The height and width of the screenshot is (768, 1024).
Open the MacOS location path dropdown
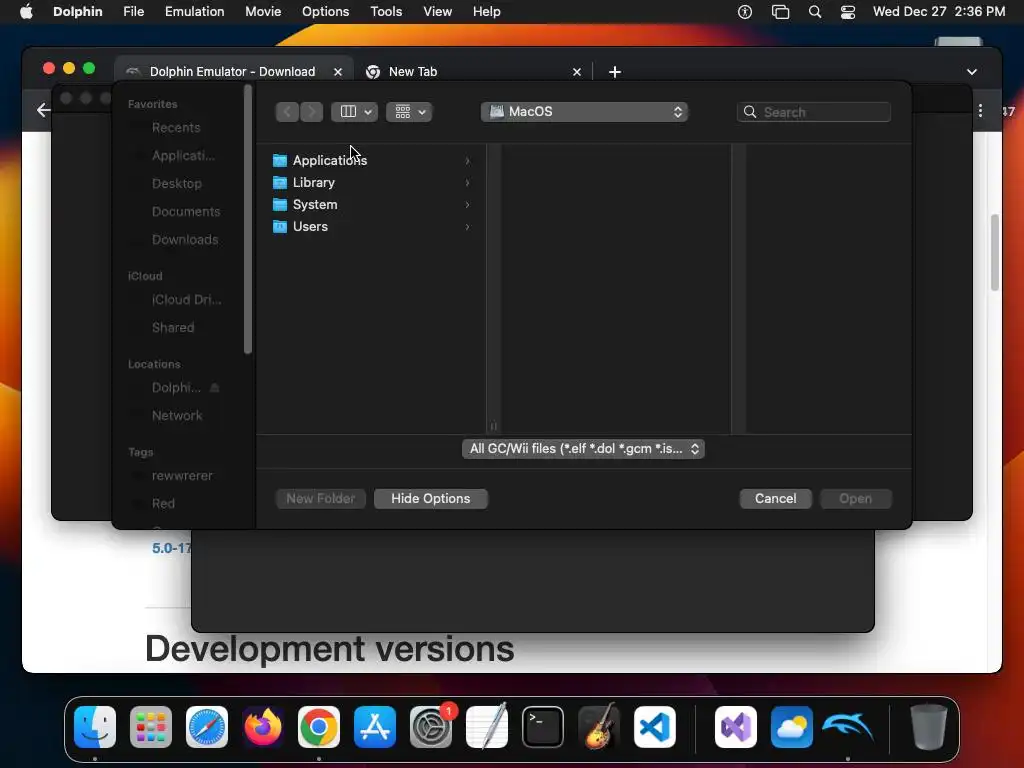pyautogui.click(x=584, y=112)
